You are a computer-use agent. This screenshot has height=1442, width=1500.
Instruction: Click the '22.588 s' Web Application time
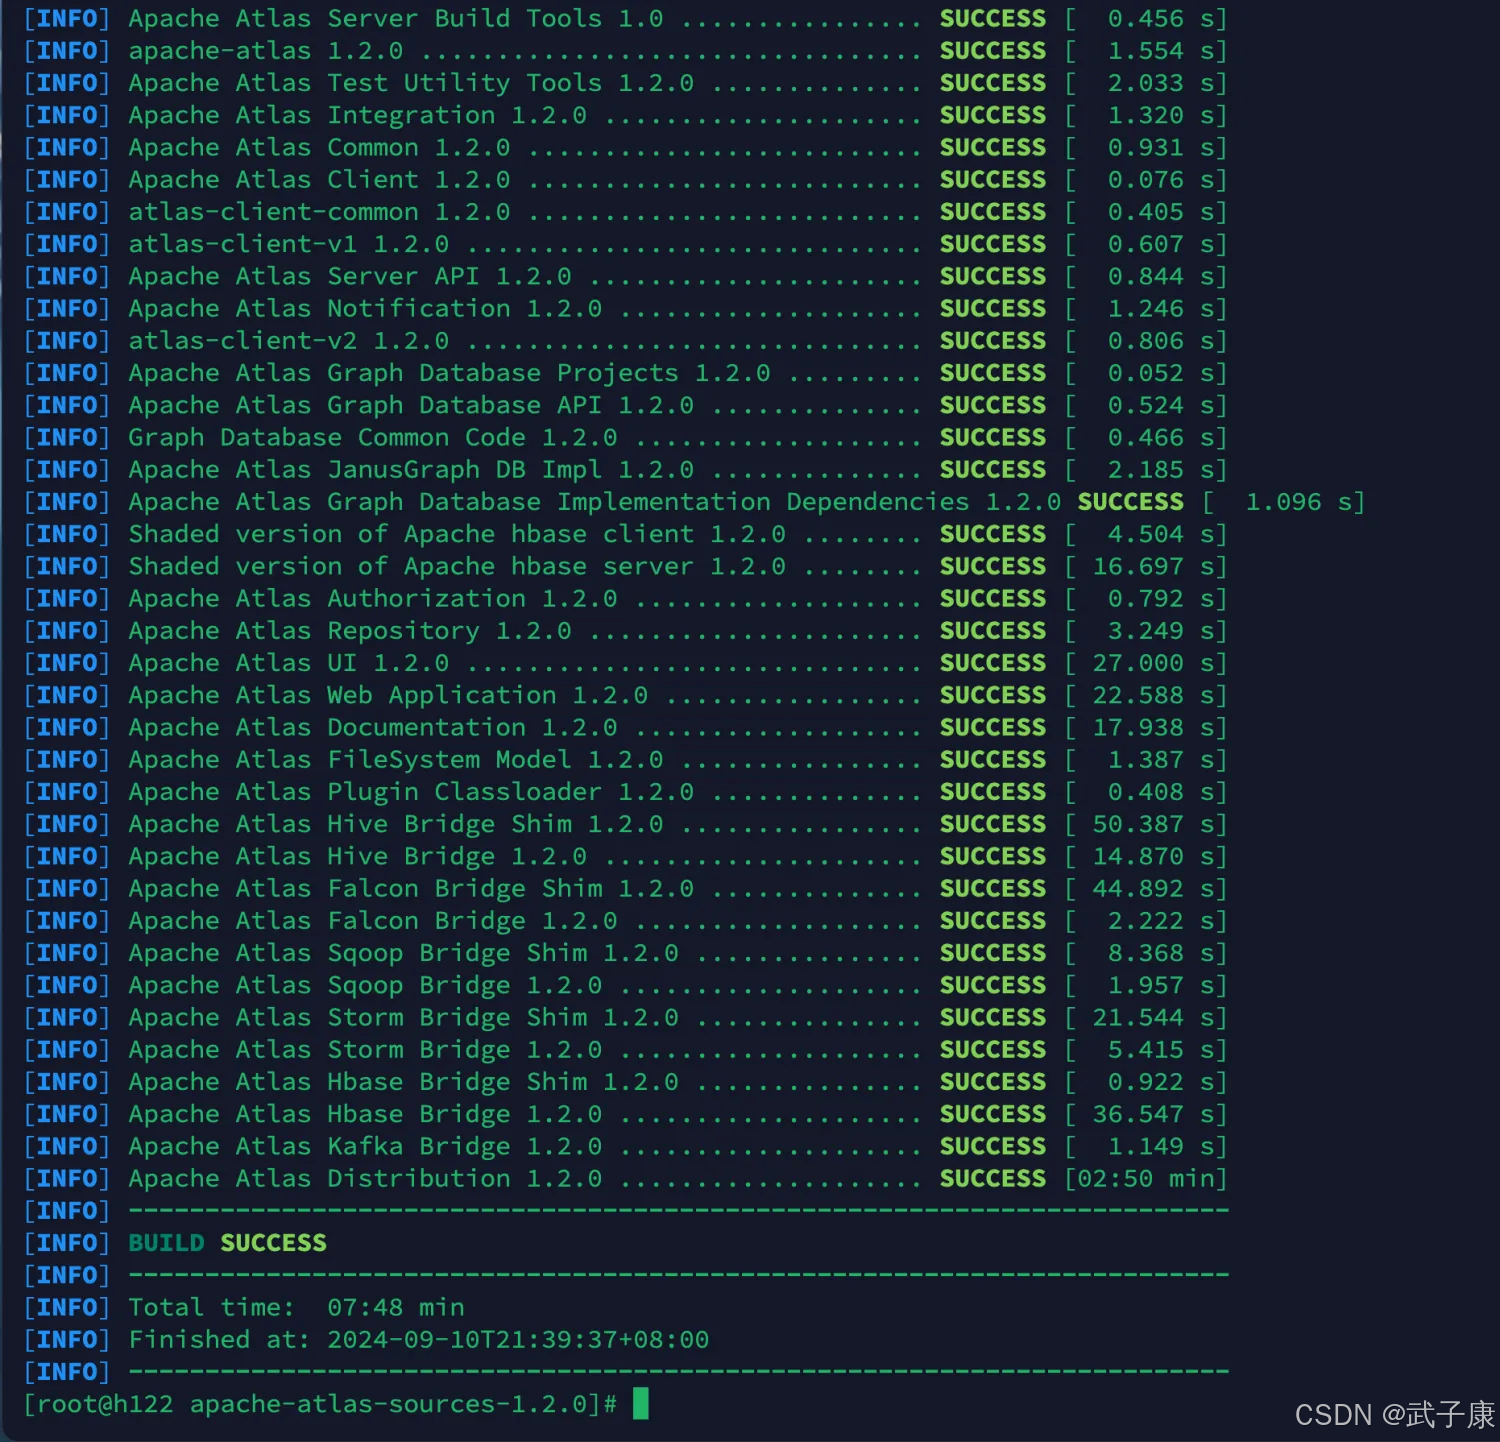pyautogui.click(x=1154, y=696)
